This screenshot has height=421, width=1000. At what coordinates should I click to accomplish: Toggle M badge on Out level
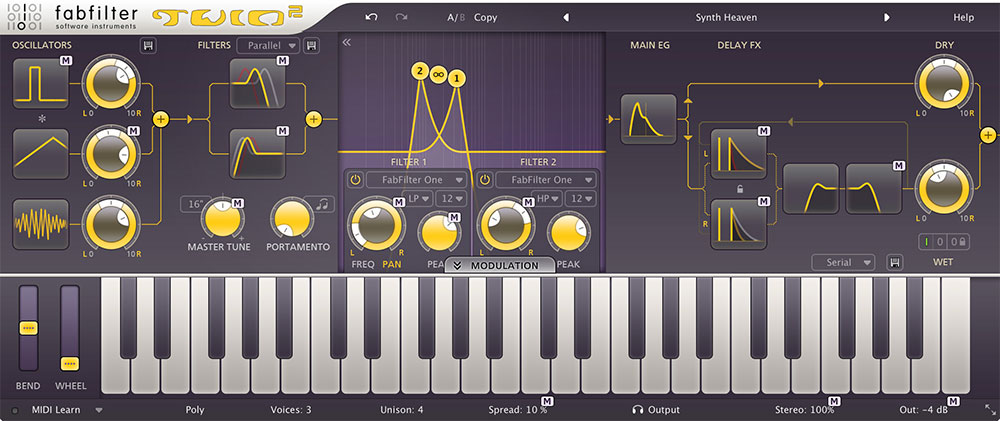coord(953,401)
